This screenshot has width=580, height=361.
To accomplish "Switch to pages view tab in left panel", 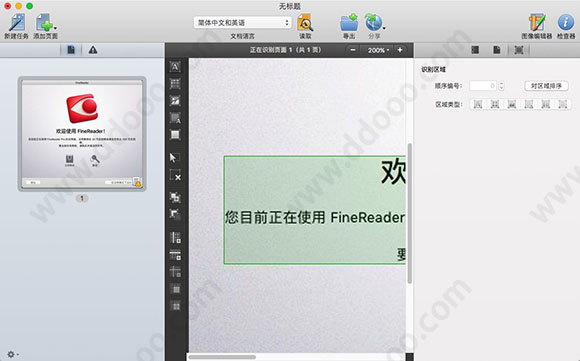I will coord(71,50).
